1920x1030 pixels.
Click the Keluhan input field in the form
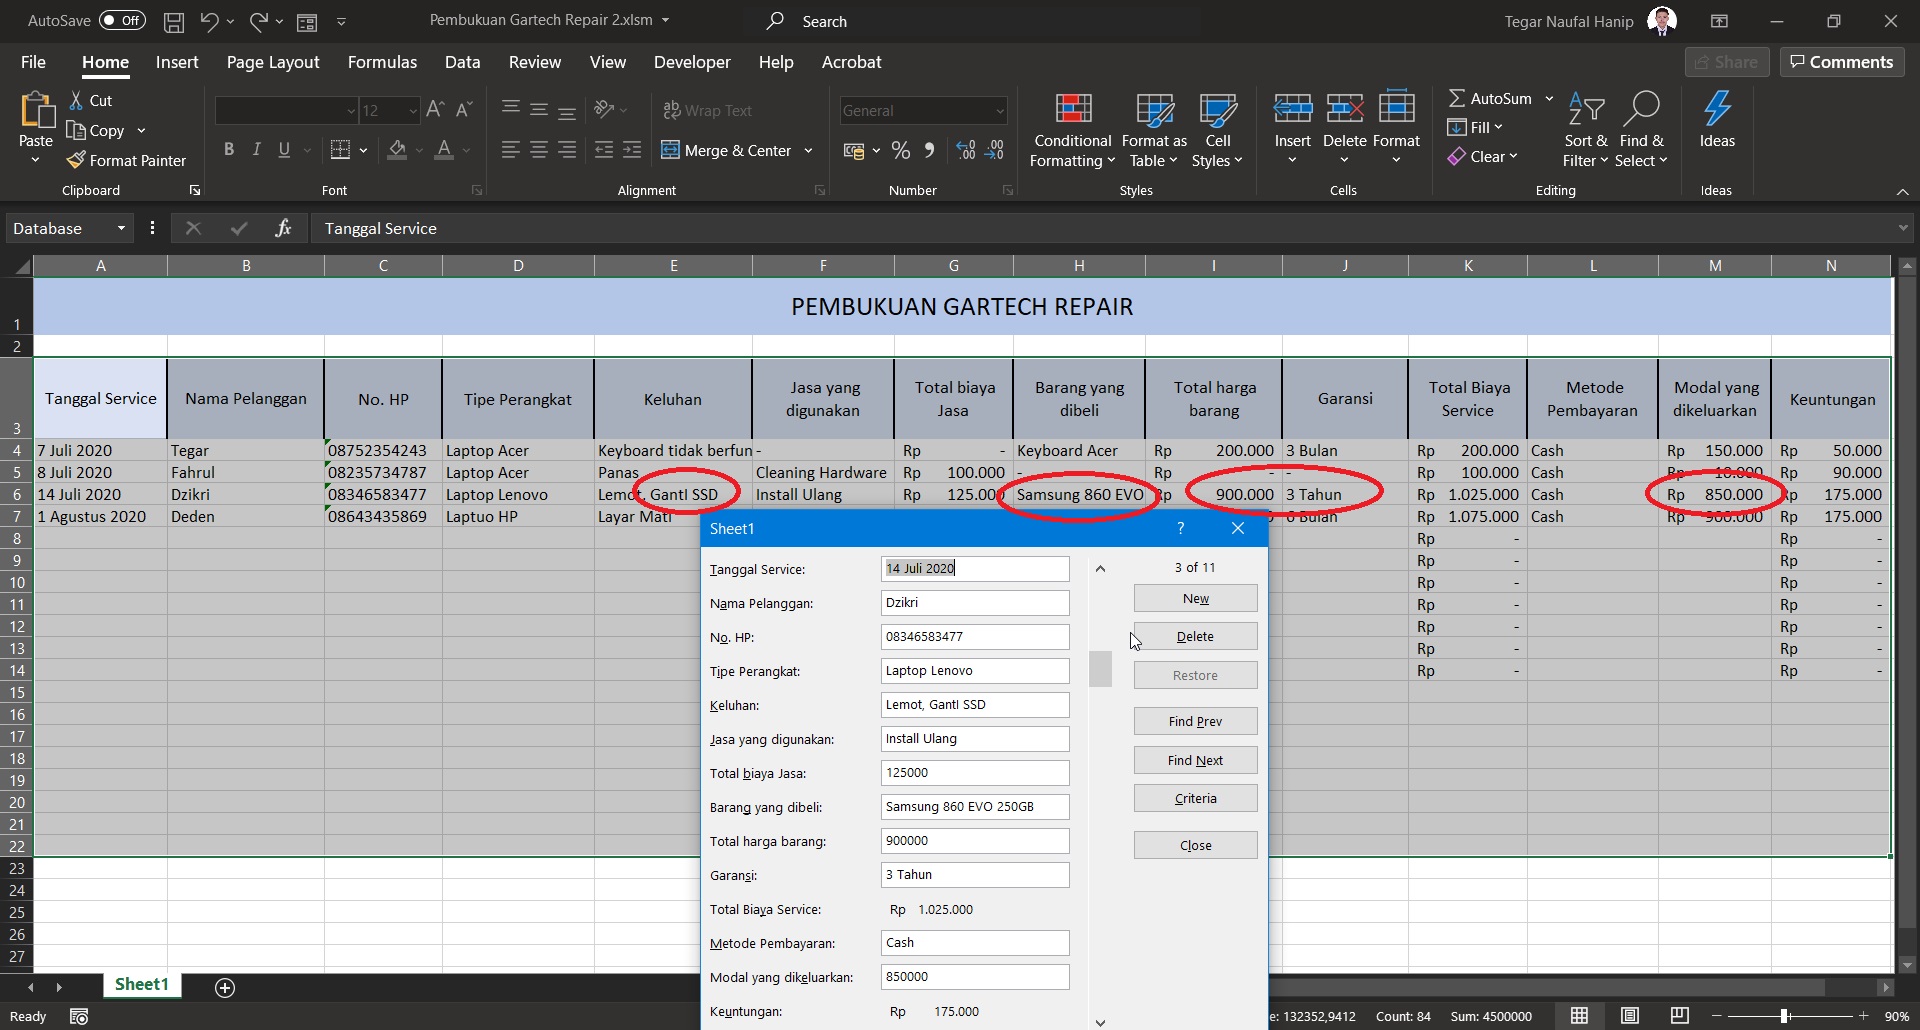973,704
